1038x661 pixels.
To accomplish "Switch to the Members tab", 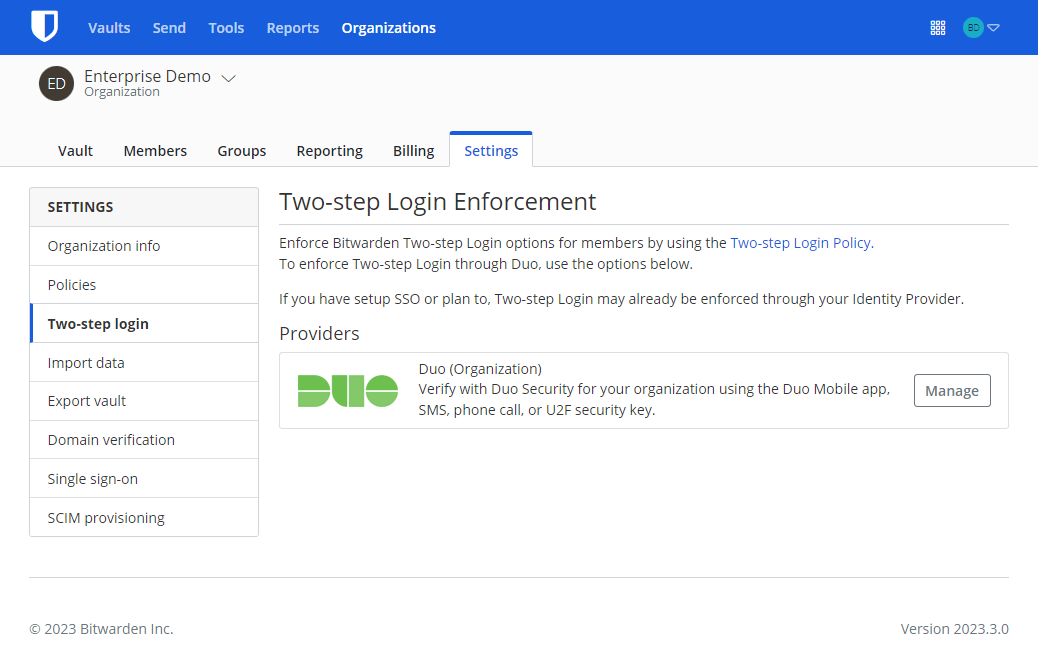I will click(155, 150).
